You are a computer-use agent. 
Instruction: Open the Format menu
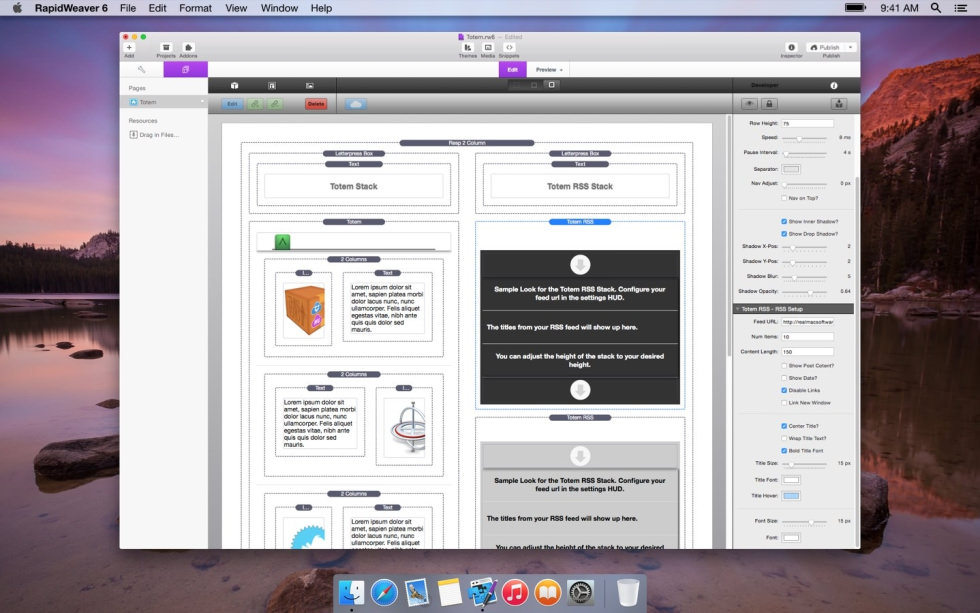pyautogui.click(x=196, y=8)
